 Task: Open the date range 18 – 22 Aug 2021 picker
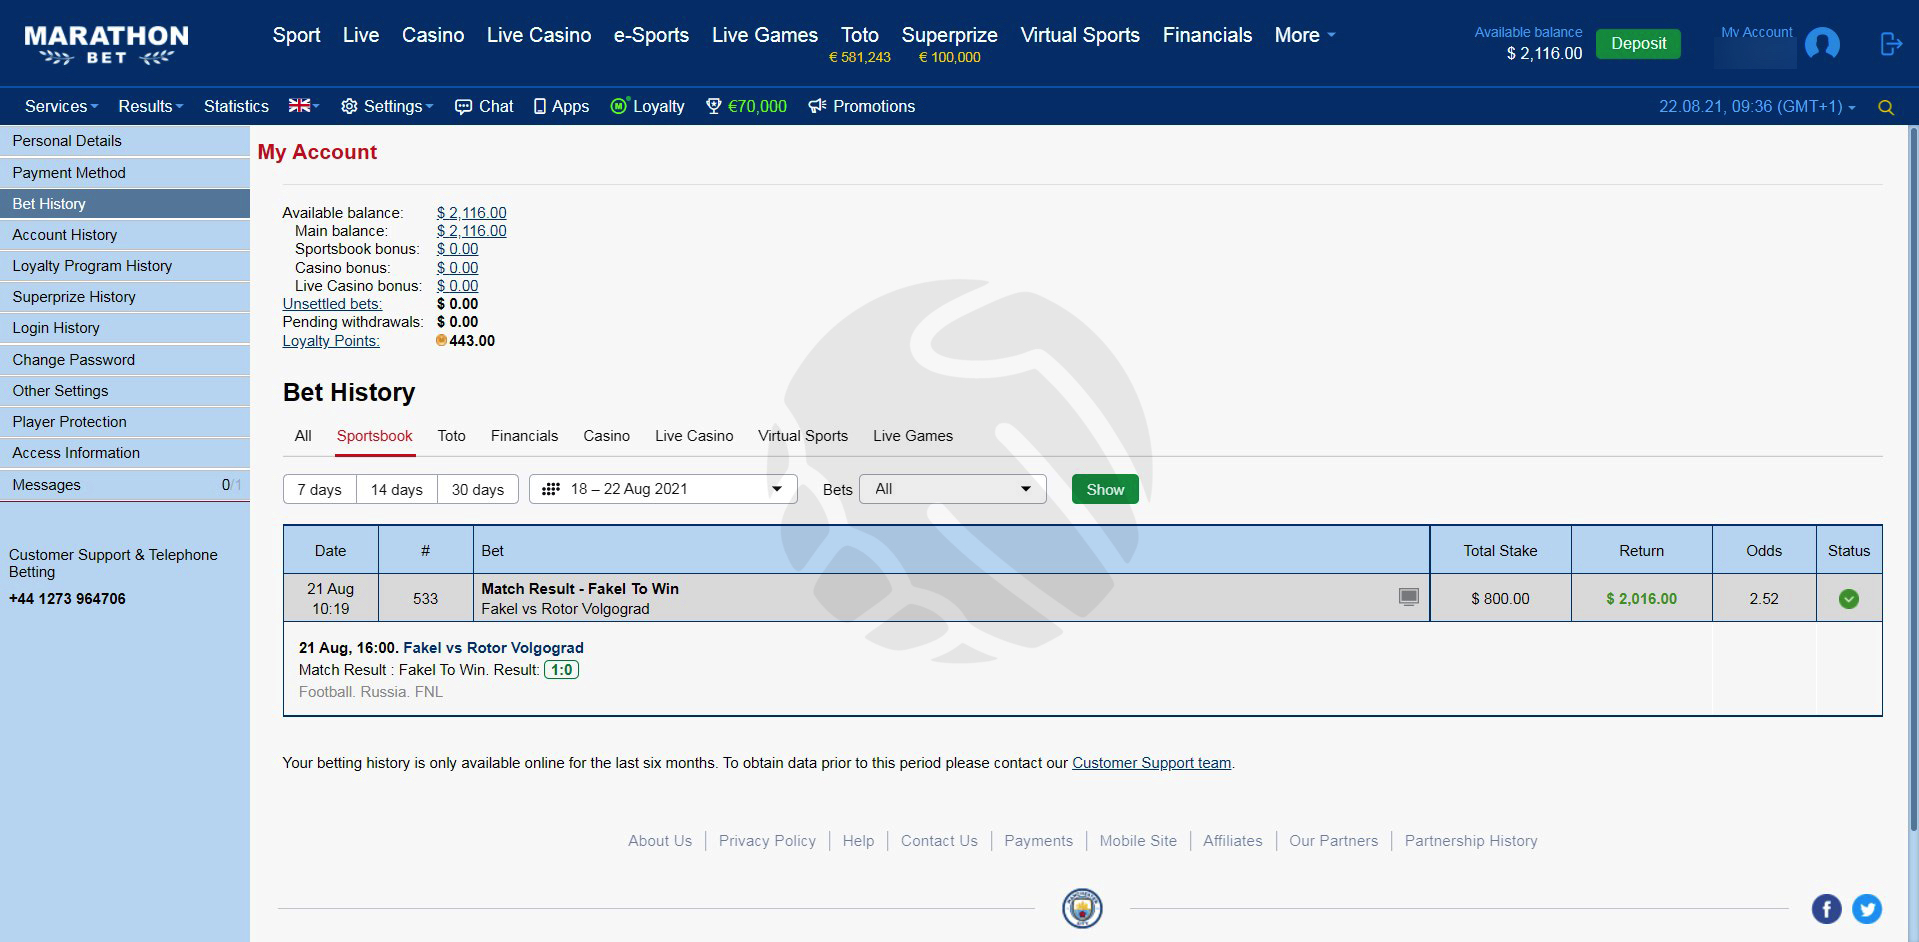pyautogui.click(x=663, y=489)
